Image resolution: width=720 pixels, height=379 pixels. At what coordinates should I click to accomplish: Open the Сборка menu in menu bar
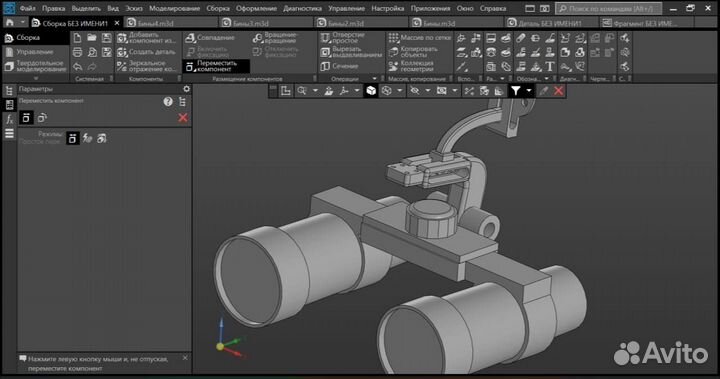[218, 8]
